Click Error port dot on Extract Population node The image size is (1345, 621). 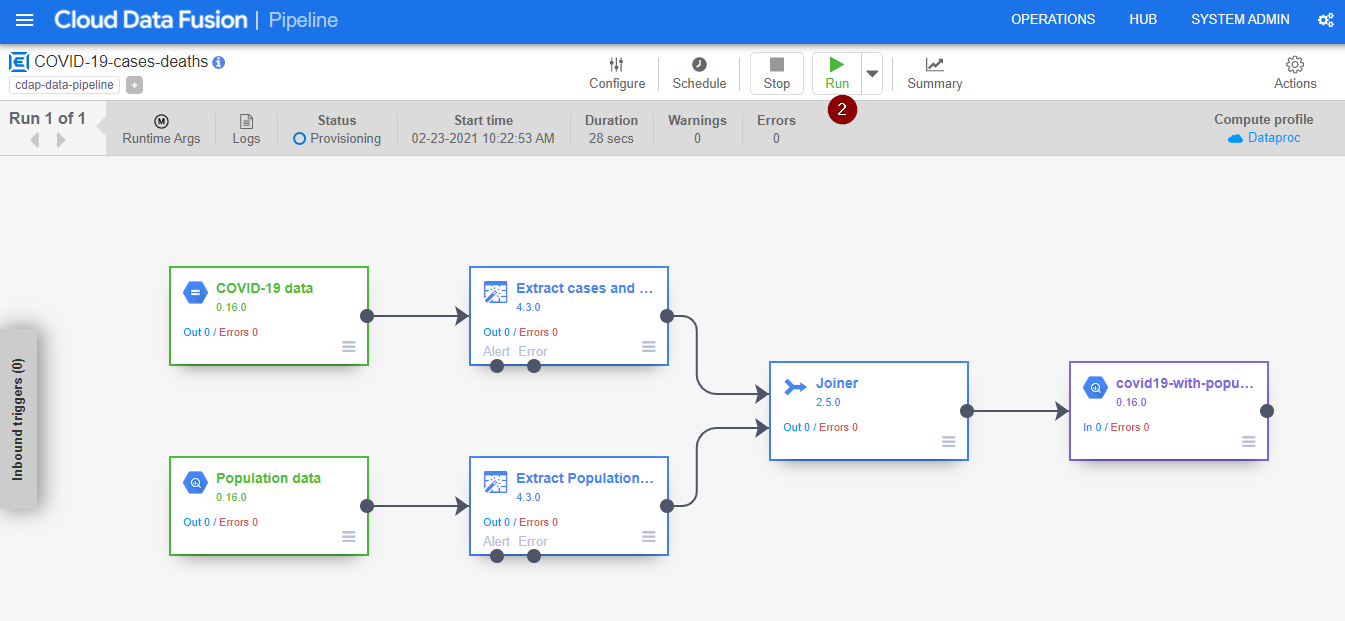[x=534, y=556]
